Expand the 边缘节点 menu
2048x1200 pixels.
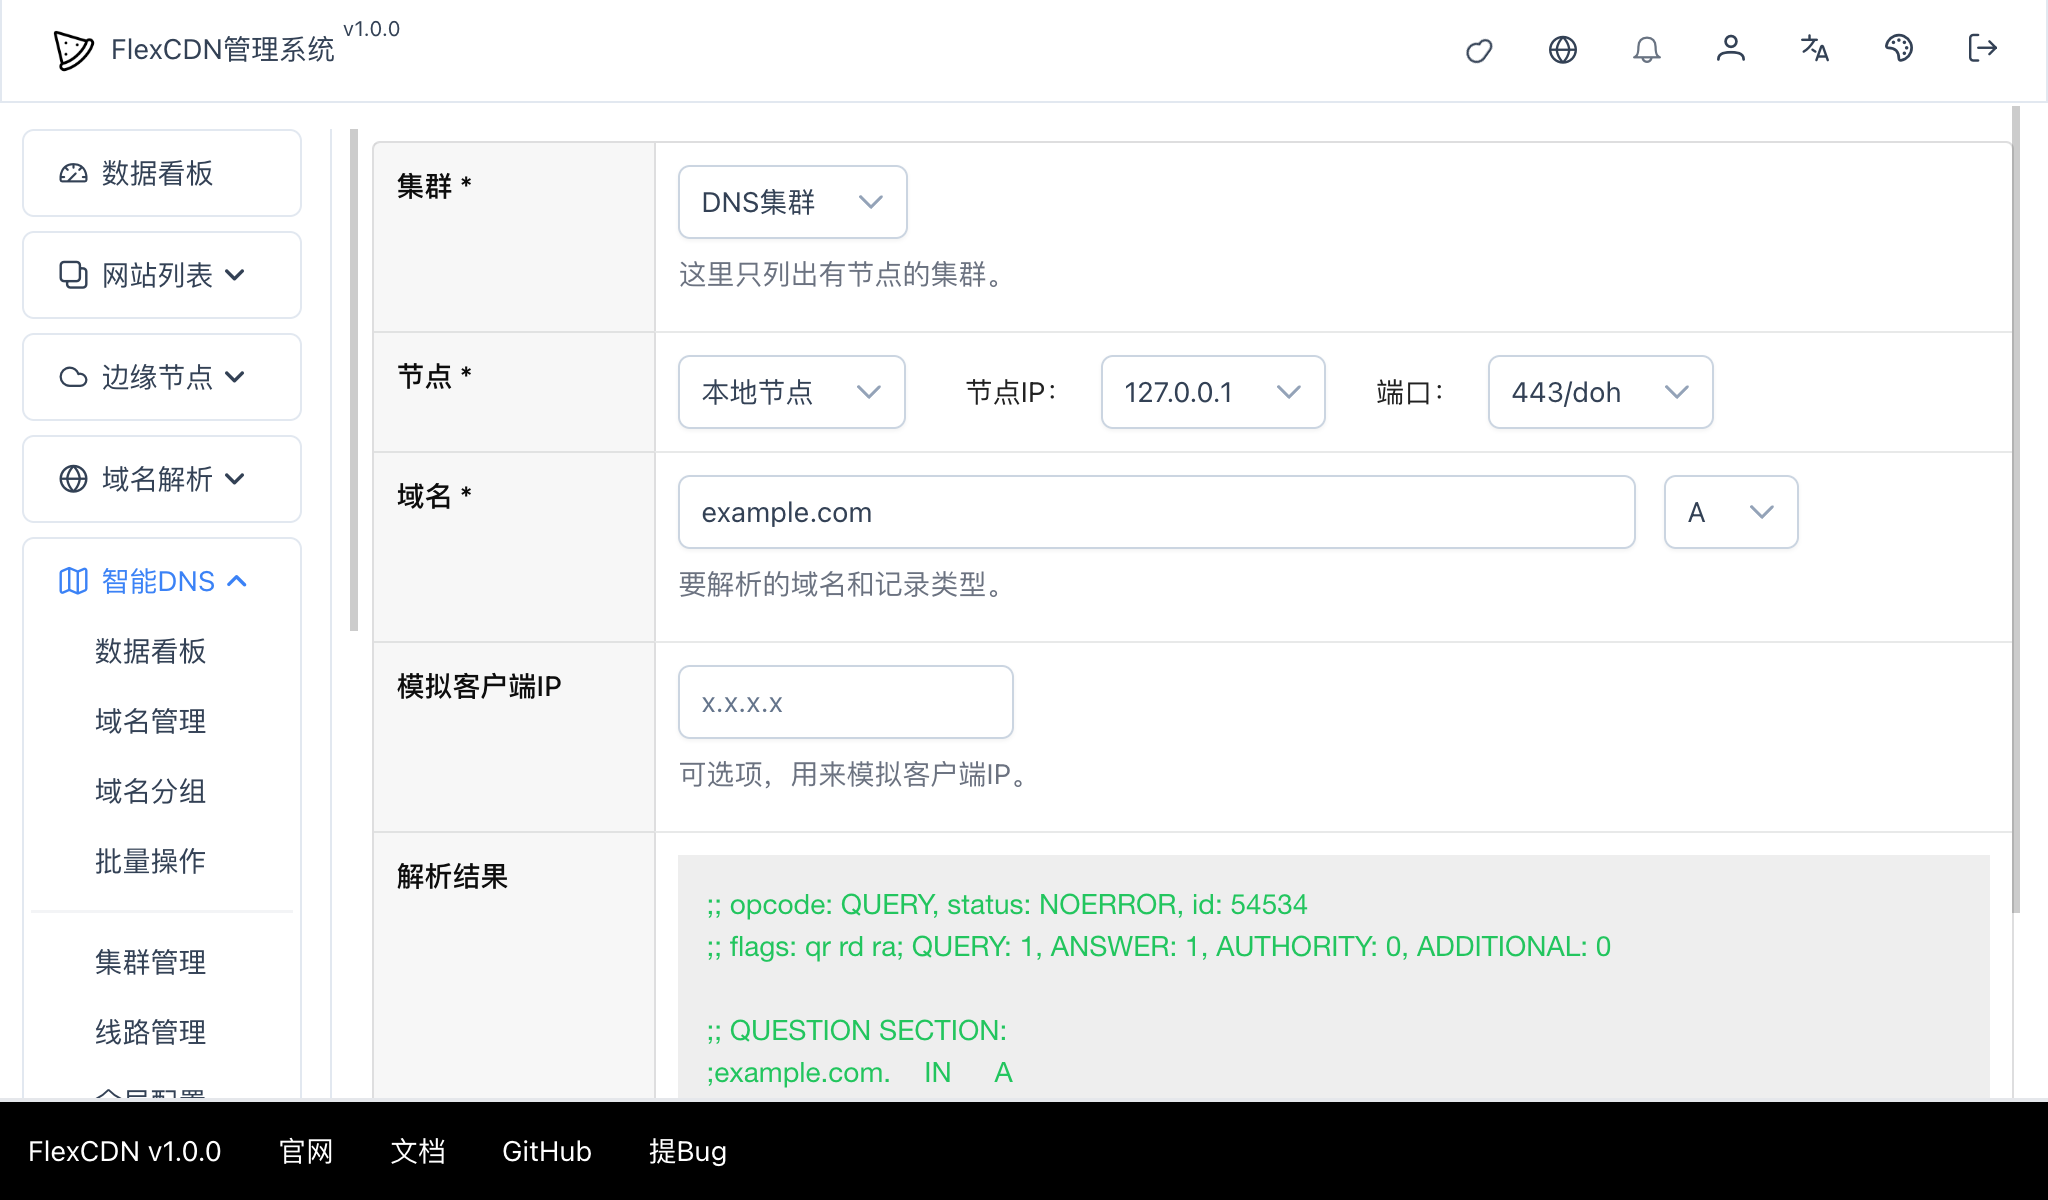tap(237, 377)
